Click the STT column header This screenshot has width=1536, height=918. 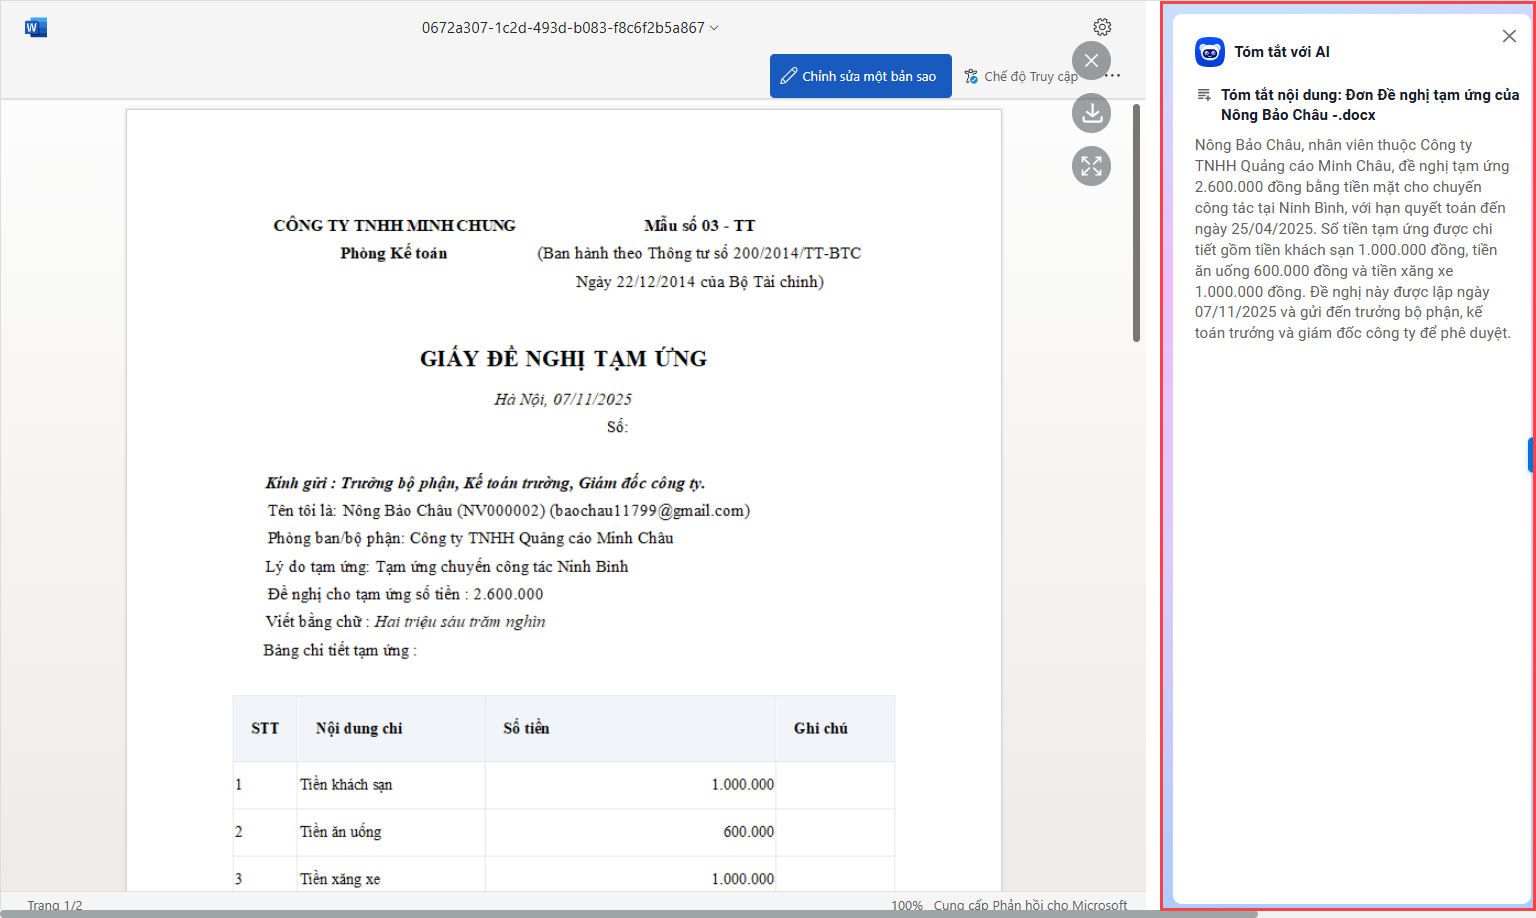coord(265,728)
